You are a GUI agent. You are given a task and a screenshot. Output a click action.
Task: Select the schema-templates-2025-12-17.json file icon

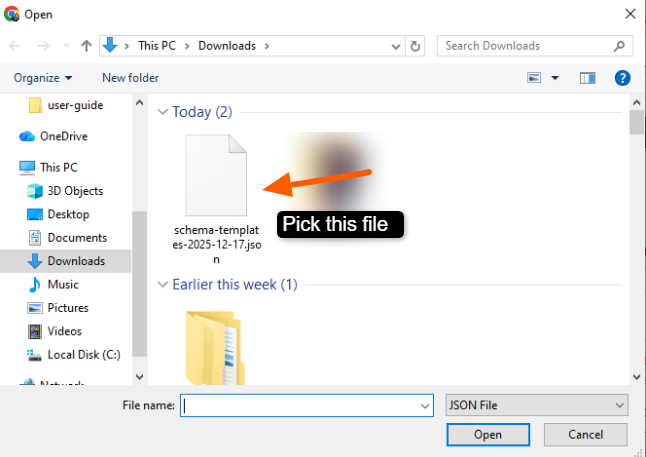click(x=216, y=175)
